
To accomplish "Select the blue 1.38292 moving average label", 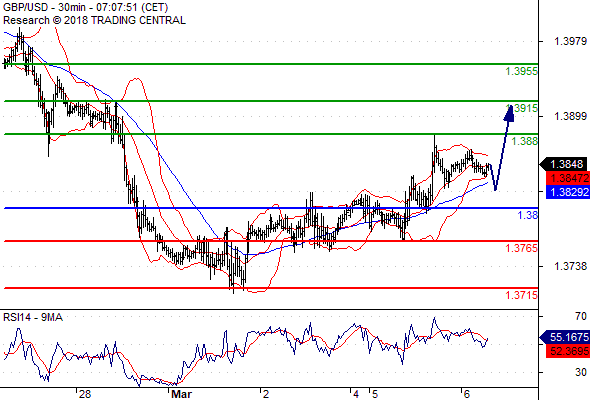I will click(568, 192).
